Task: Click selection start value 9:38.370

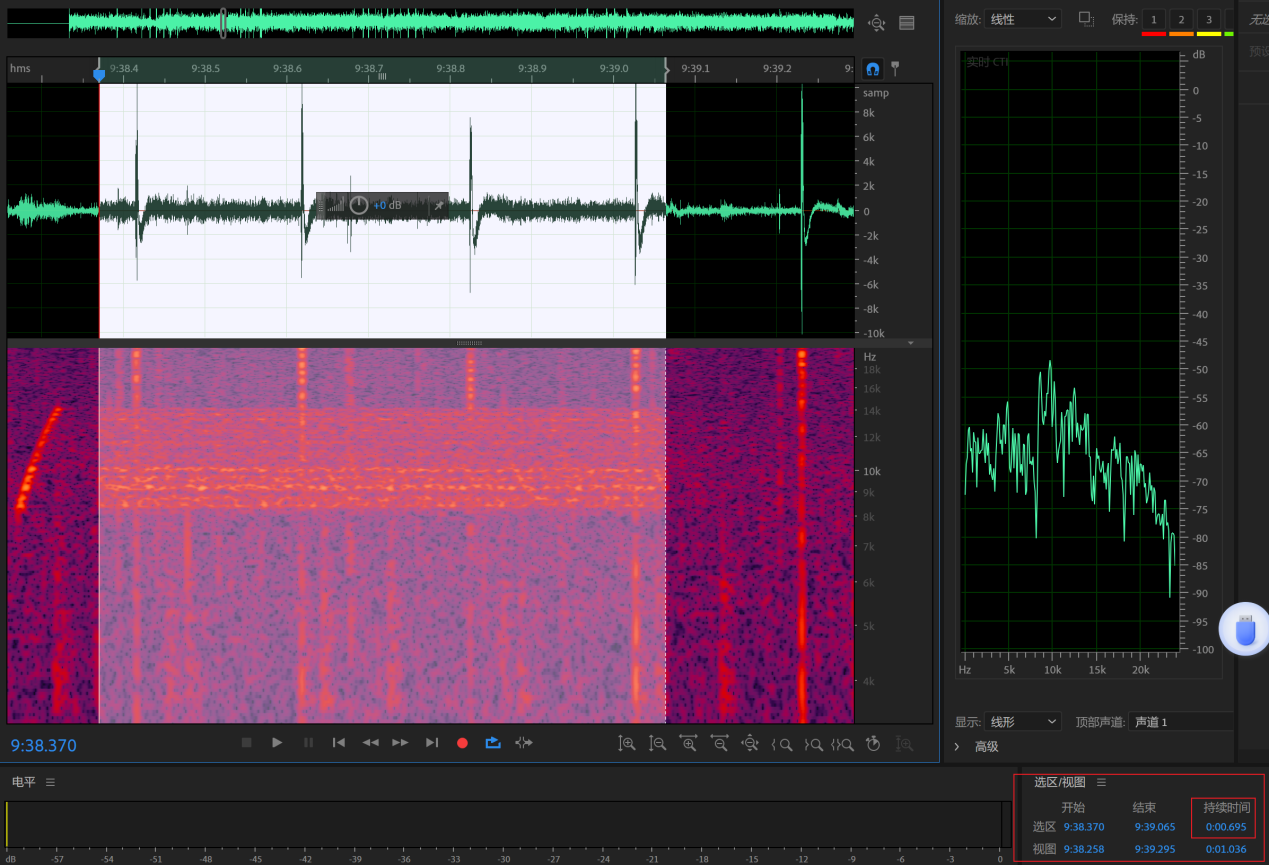Action: (1084, 827)
